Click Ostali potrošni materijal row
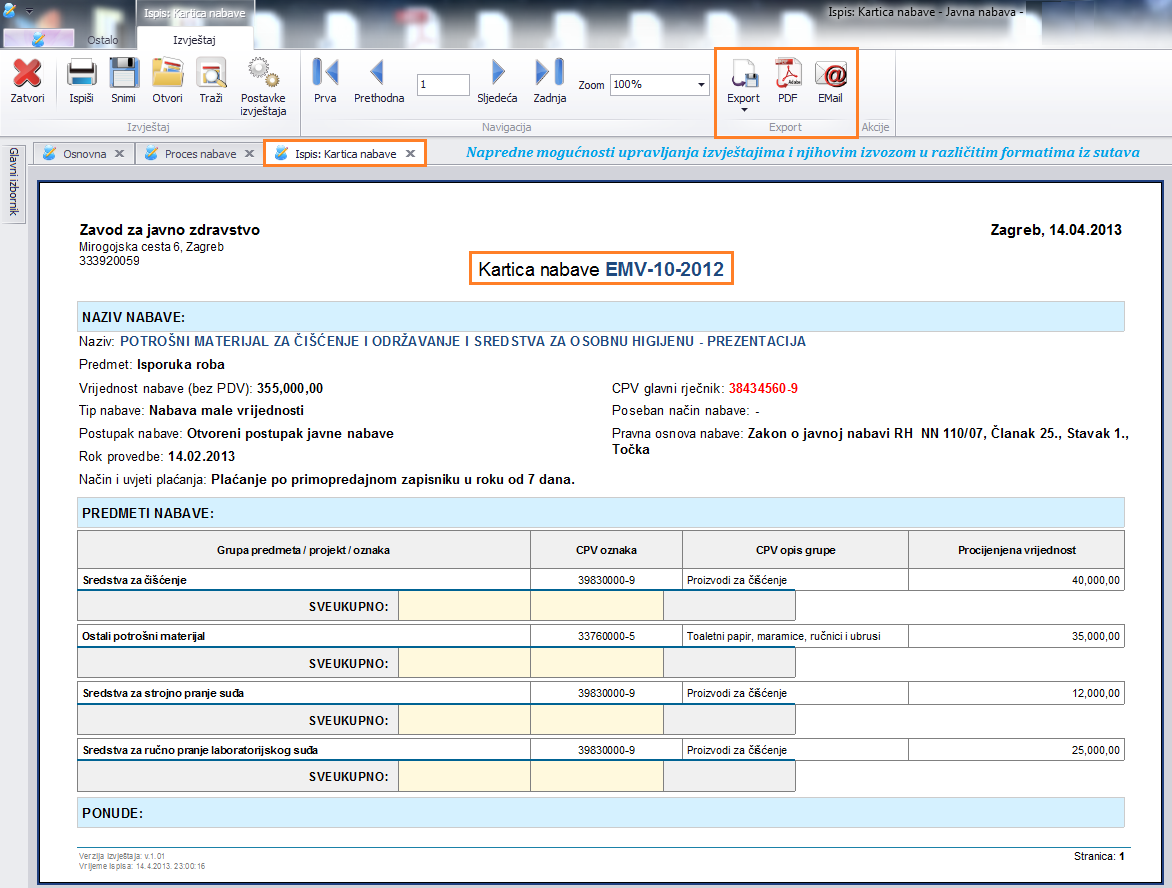1172x888 pixels. [601, 636]
